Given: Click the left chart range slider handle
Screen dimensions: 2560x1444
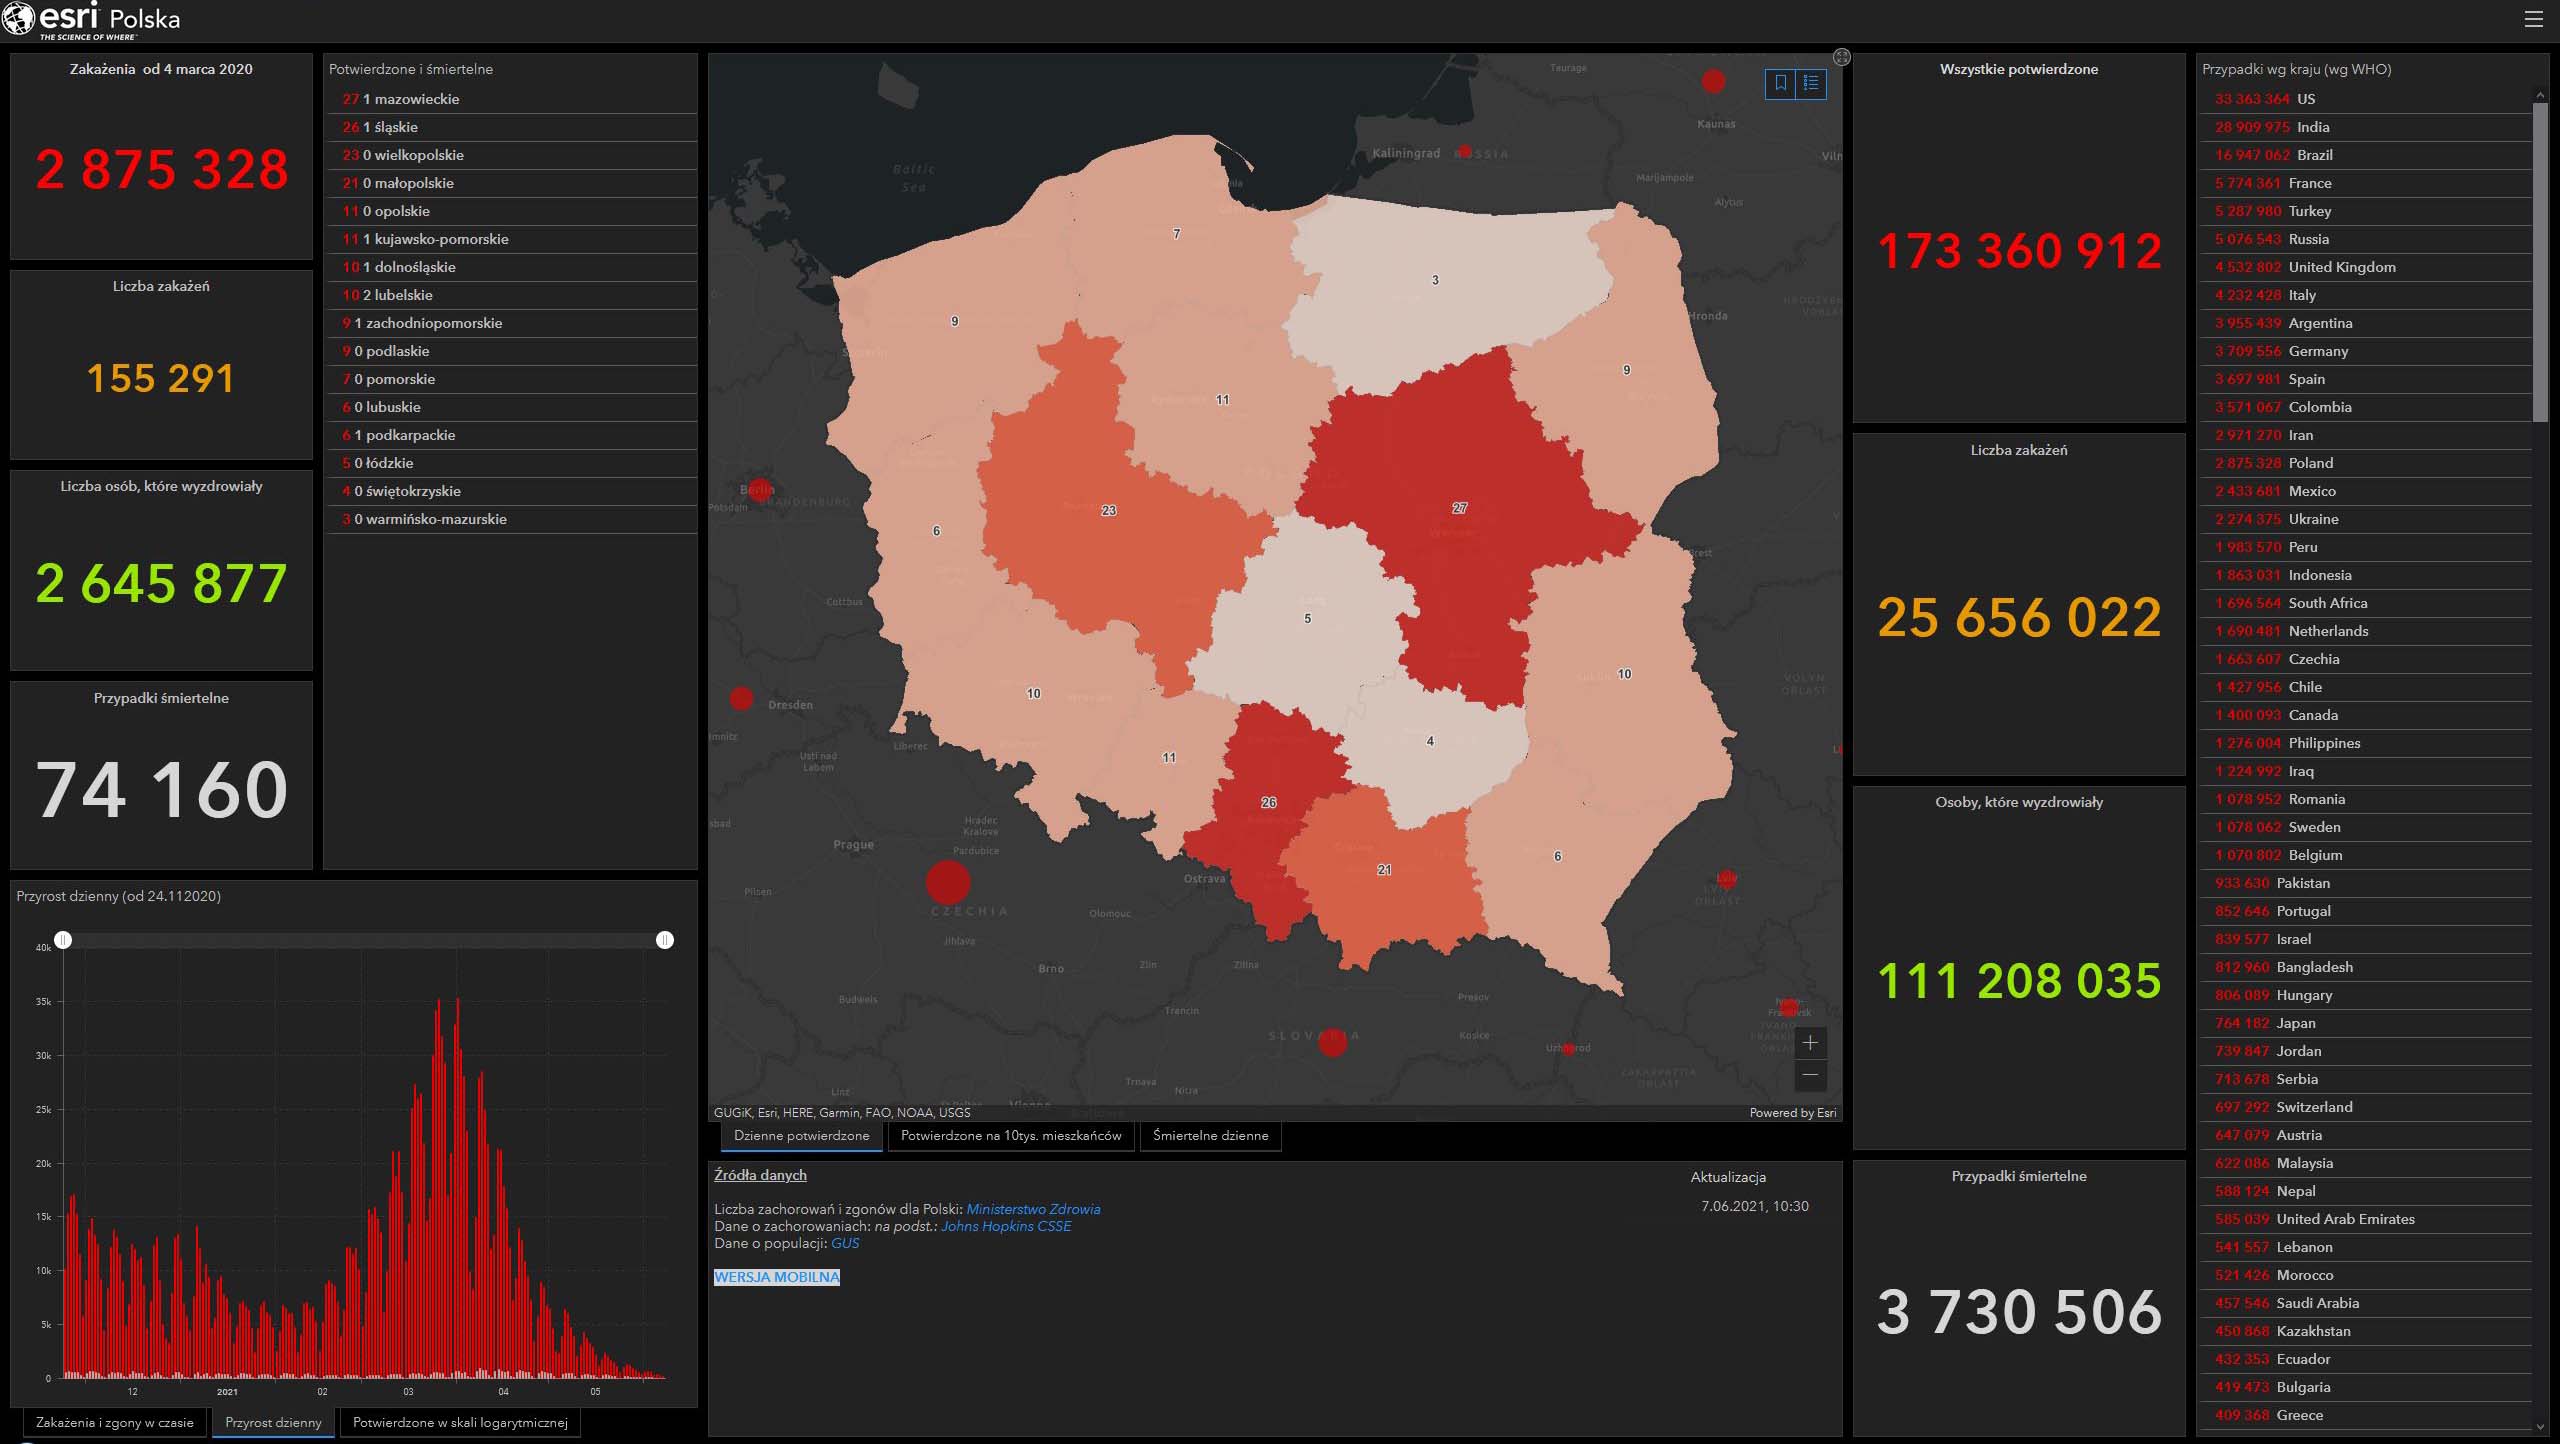Looking at the screenshot, I should tap(63, 940).
